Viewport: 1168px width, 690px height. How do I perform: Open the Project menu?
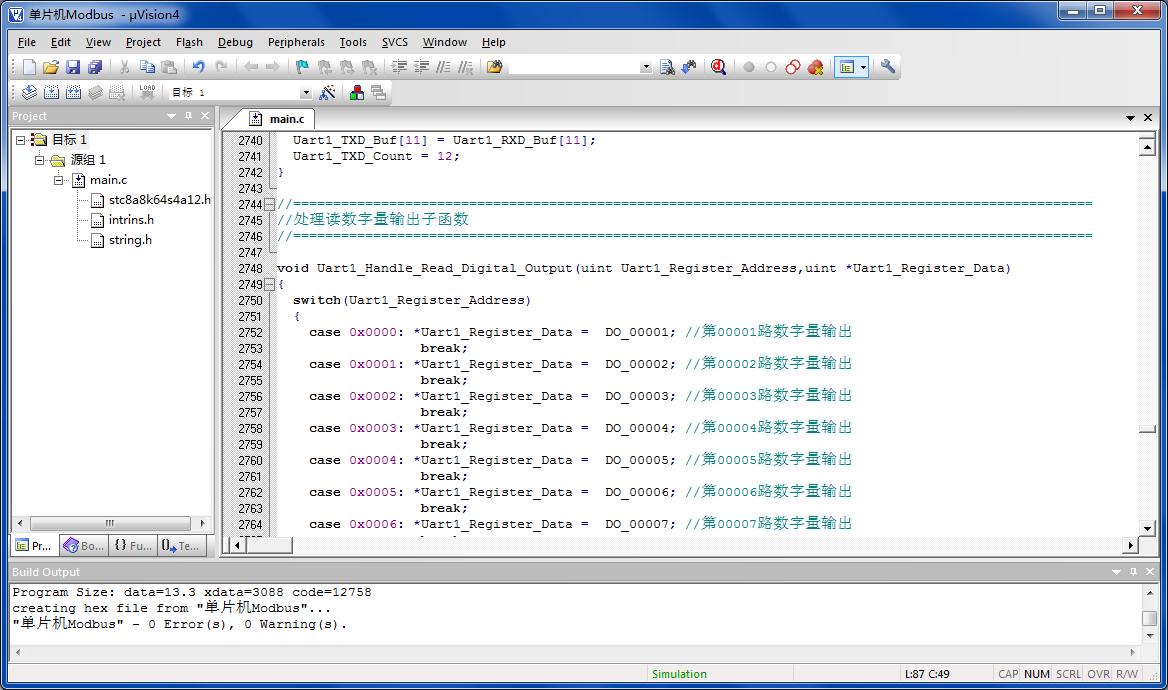click(143, 42)
